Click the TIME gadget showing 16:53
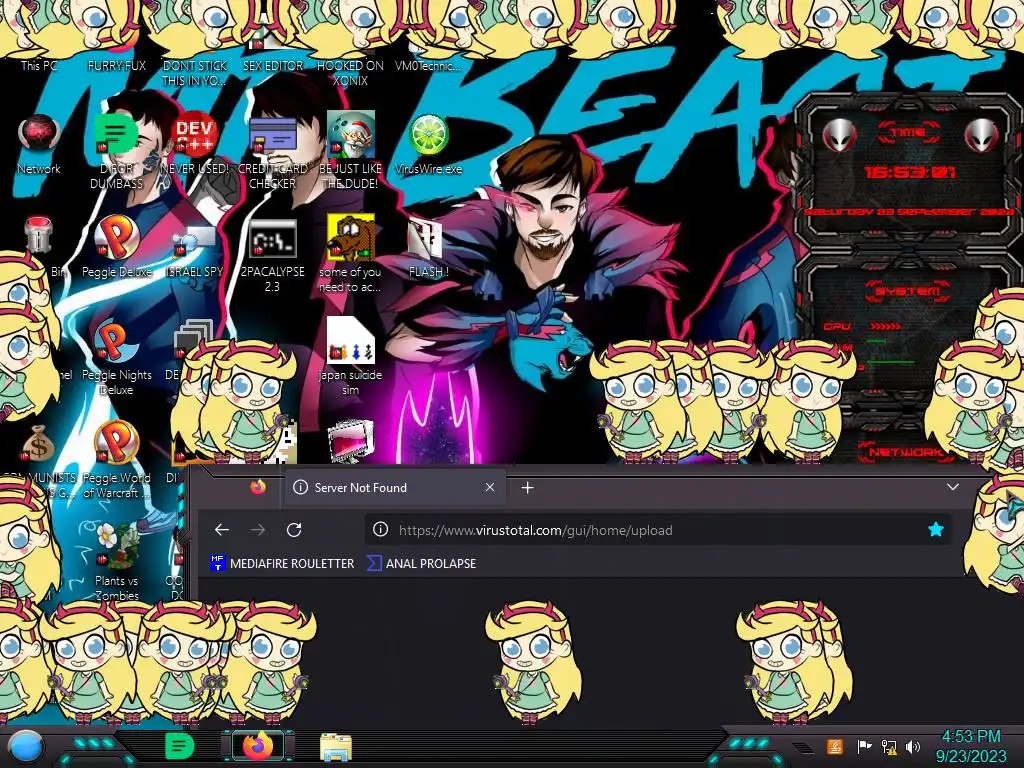The height and width of the screenshot is (768, 1024). (910, 172)
